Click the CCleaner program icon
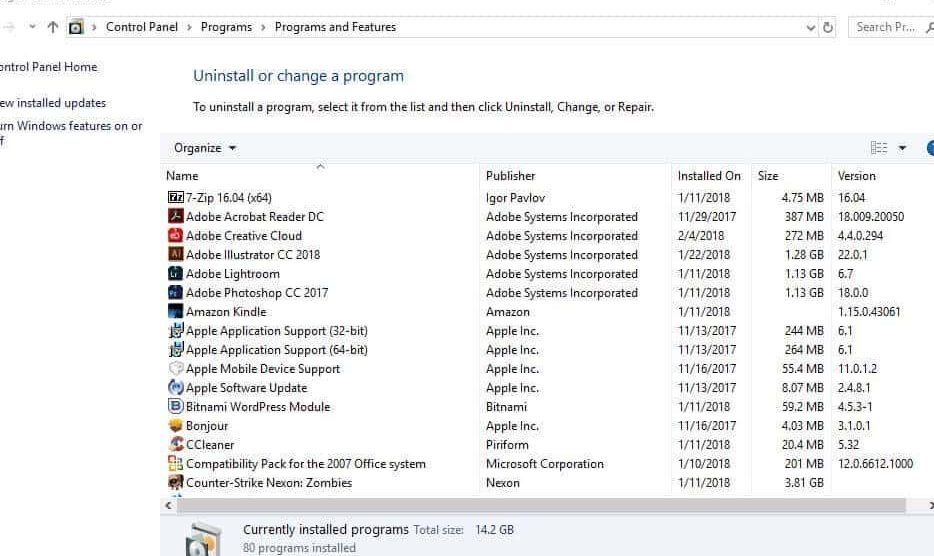Image resolution: width=934 pixels, height=556 pixels. pyautogui.click(x=176, y=445)
